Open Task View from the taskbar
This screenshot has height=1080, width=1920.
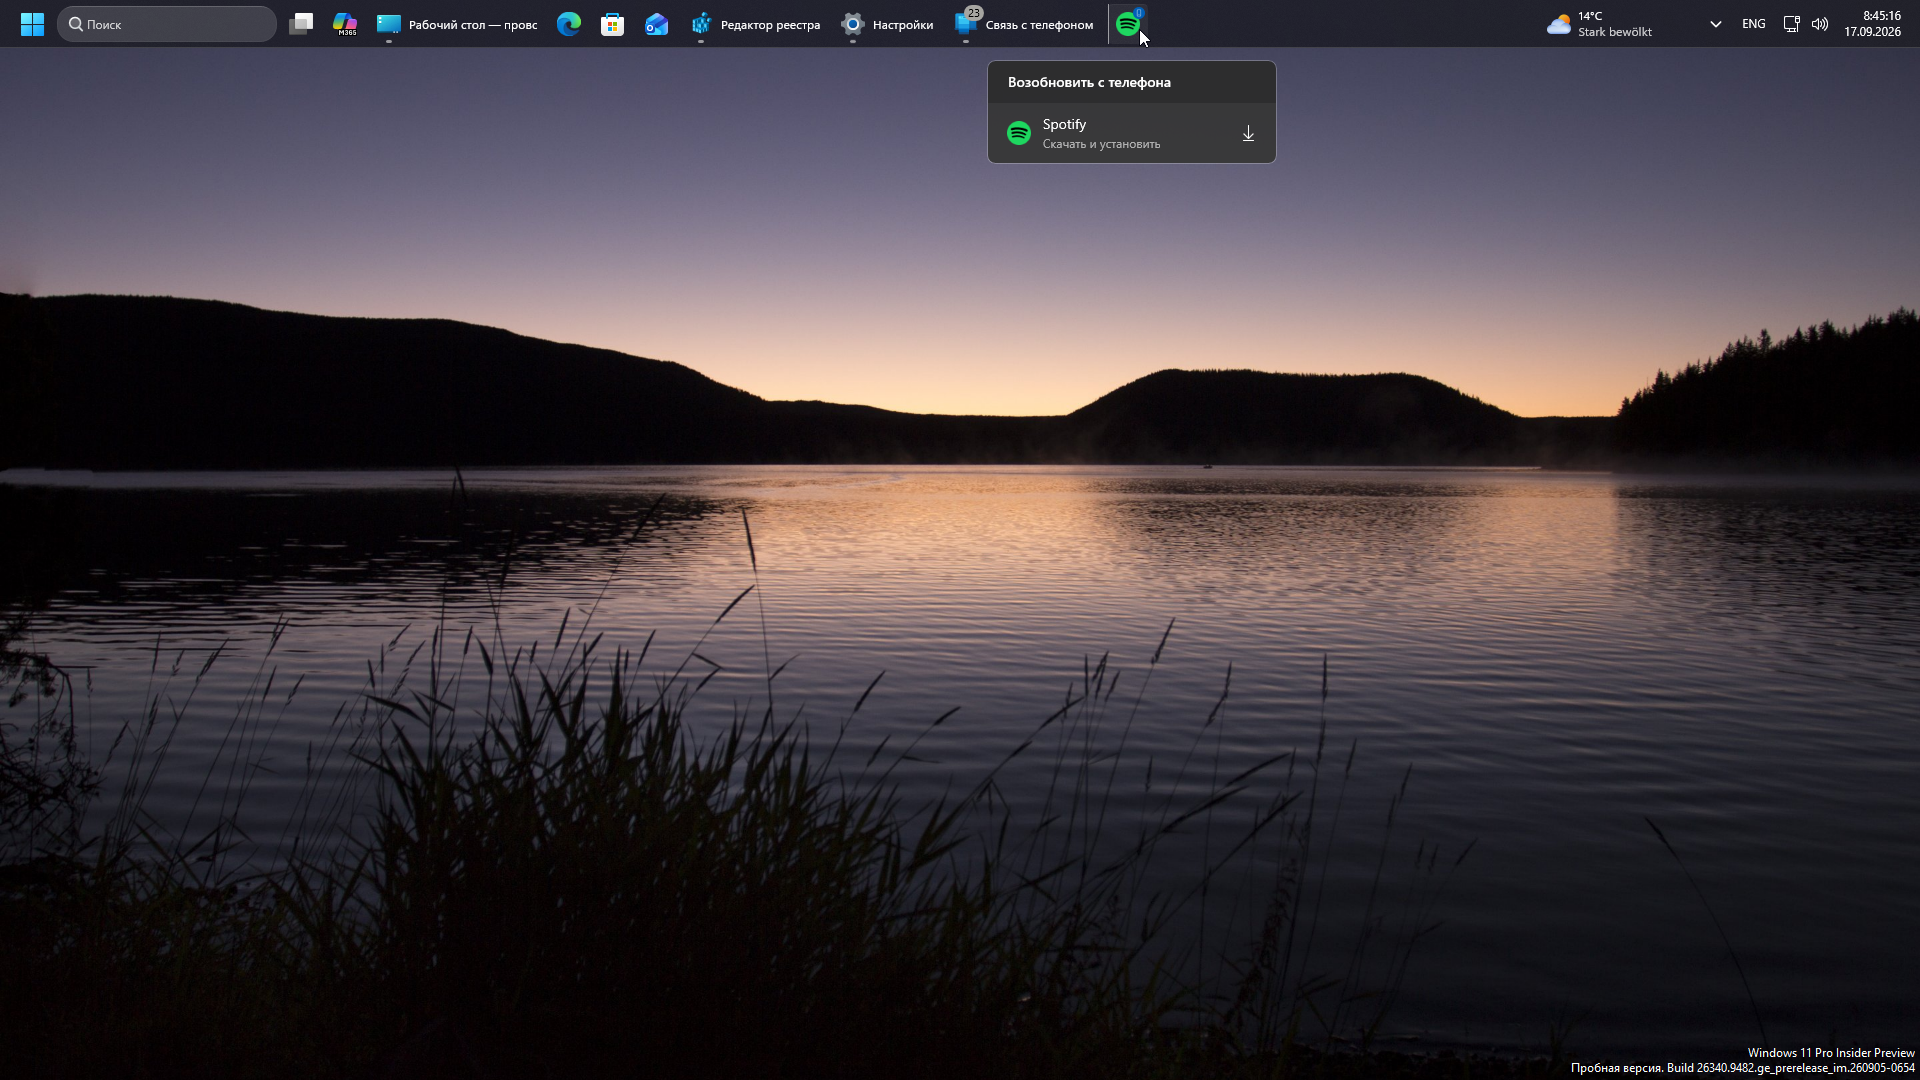(x=301, y=24)
